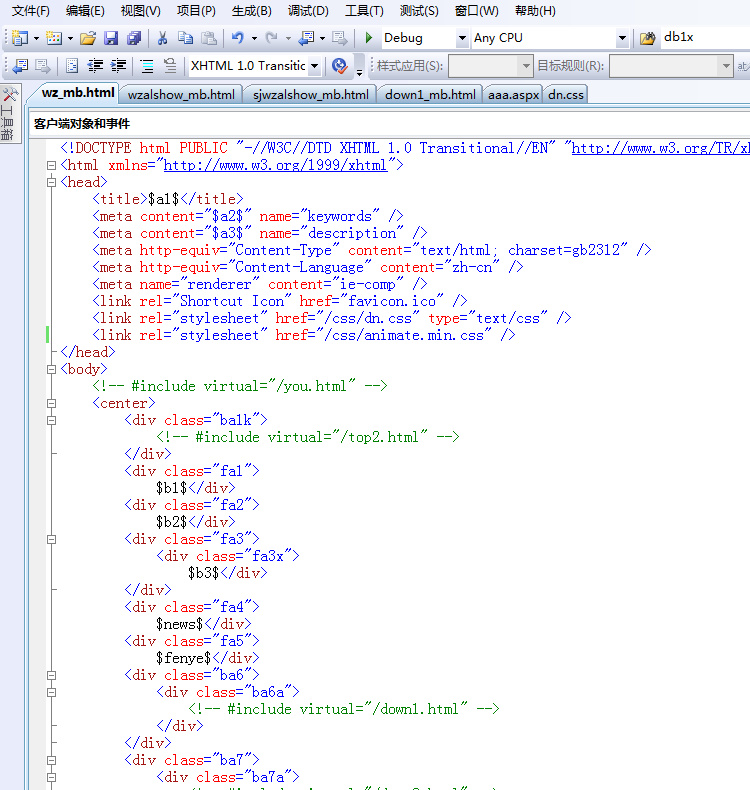Click the New Project icon
The height and width of the screenshot is (790, 750).
(x=20, y=38)
